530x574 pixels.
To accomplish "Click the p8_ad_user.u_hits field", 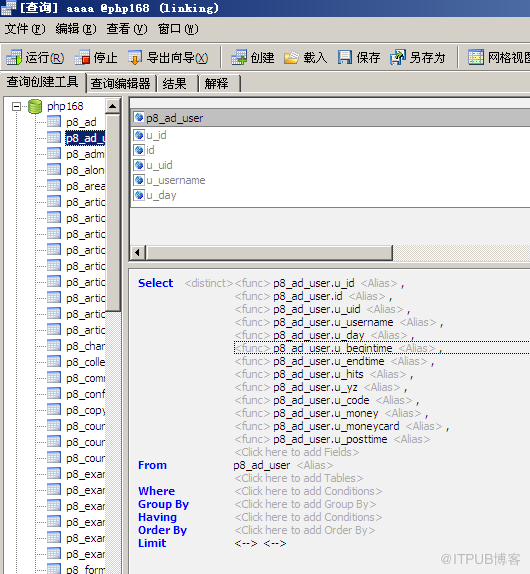I will pyautogui.click(x=318, y=374).
